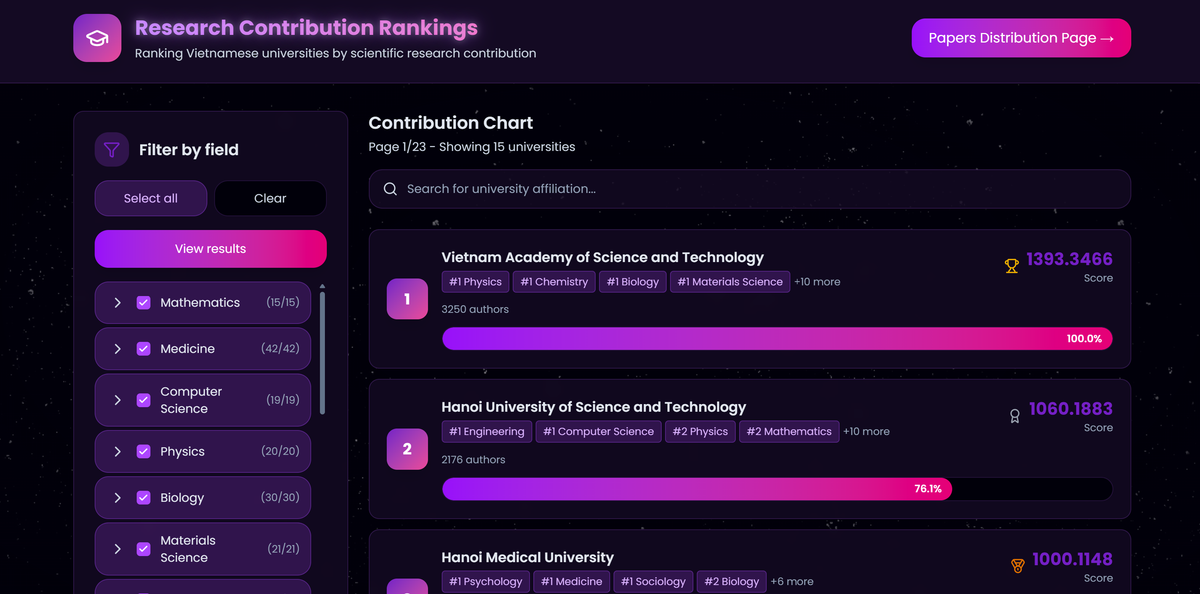This screenshot has width=1200, height=594.
Task: Click the bronze medal icon beside 1000.1148
Action: tap(1017, 566)
